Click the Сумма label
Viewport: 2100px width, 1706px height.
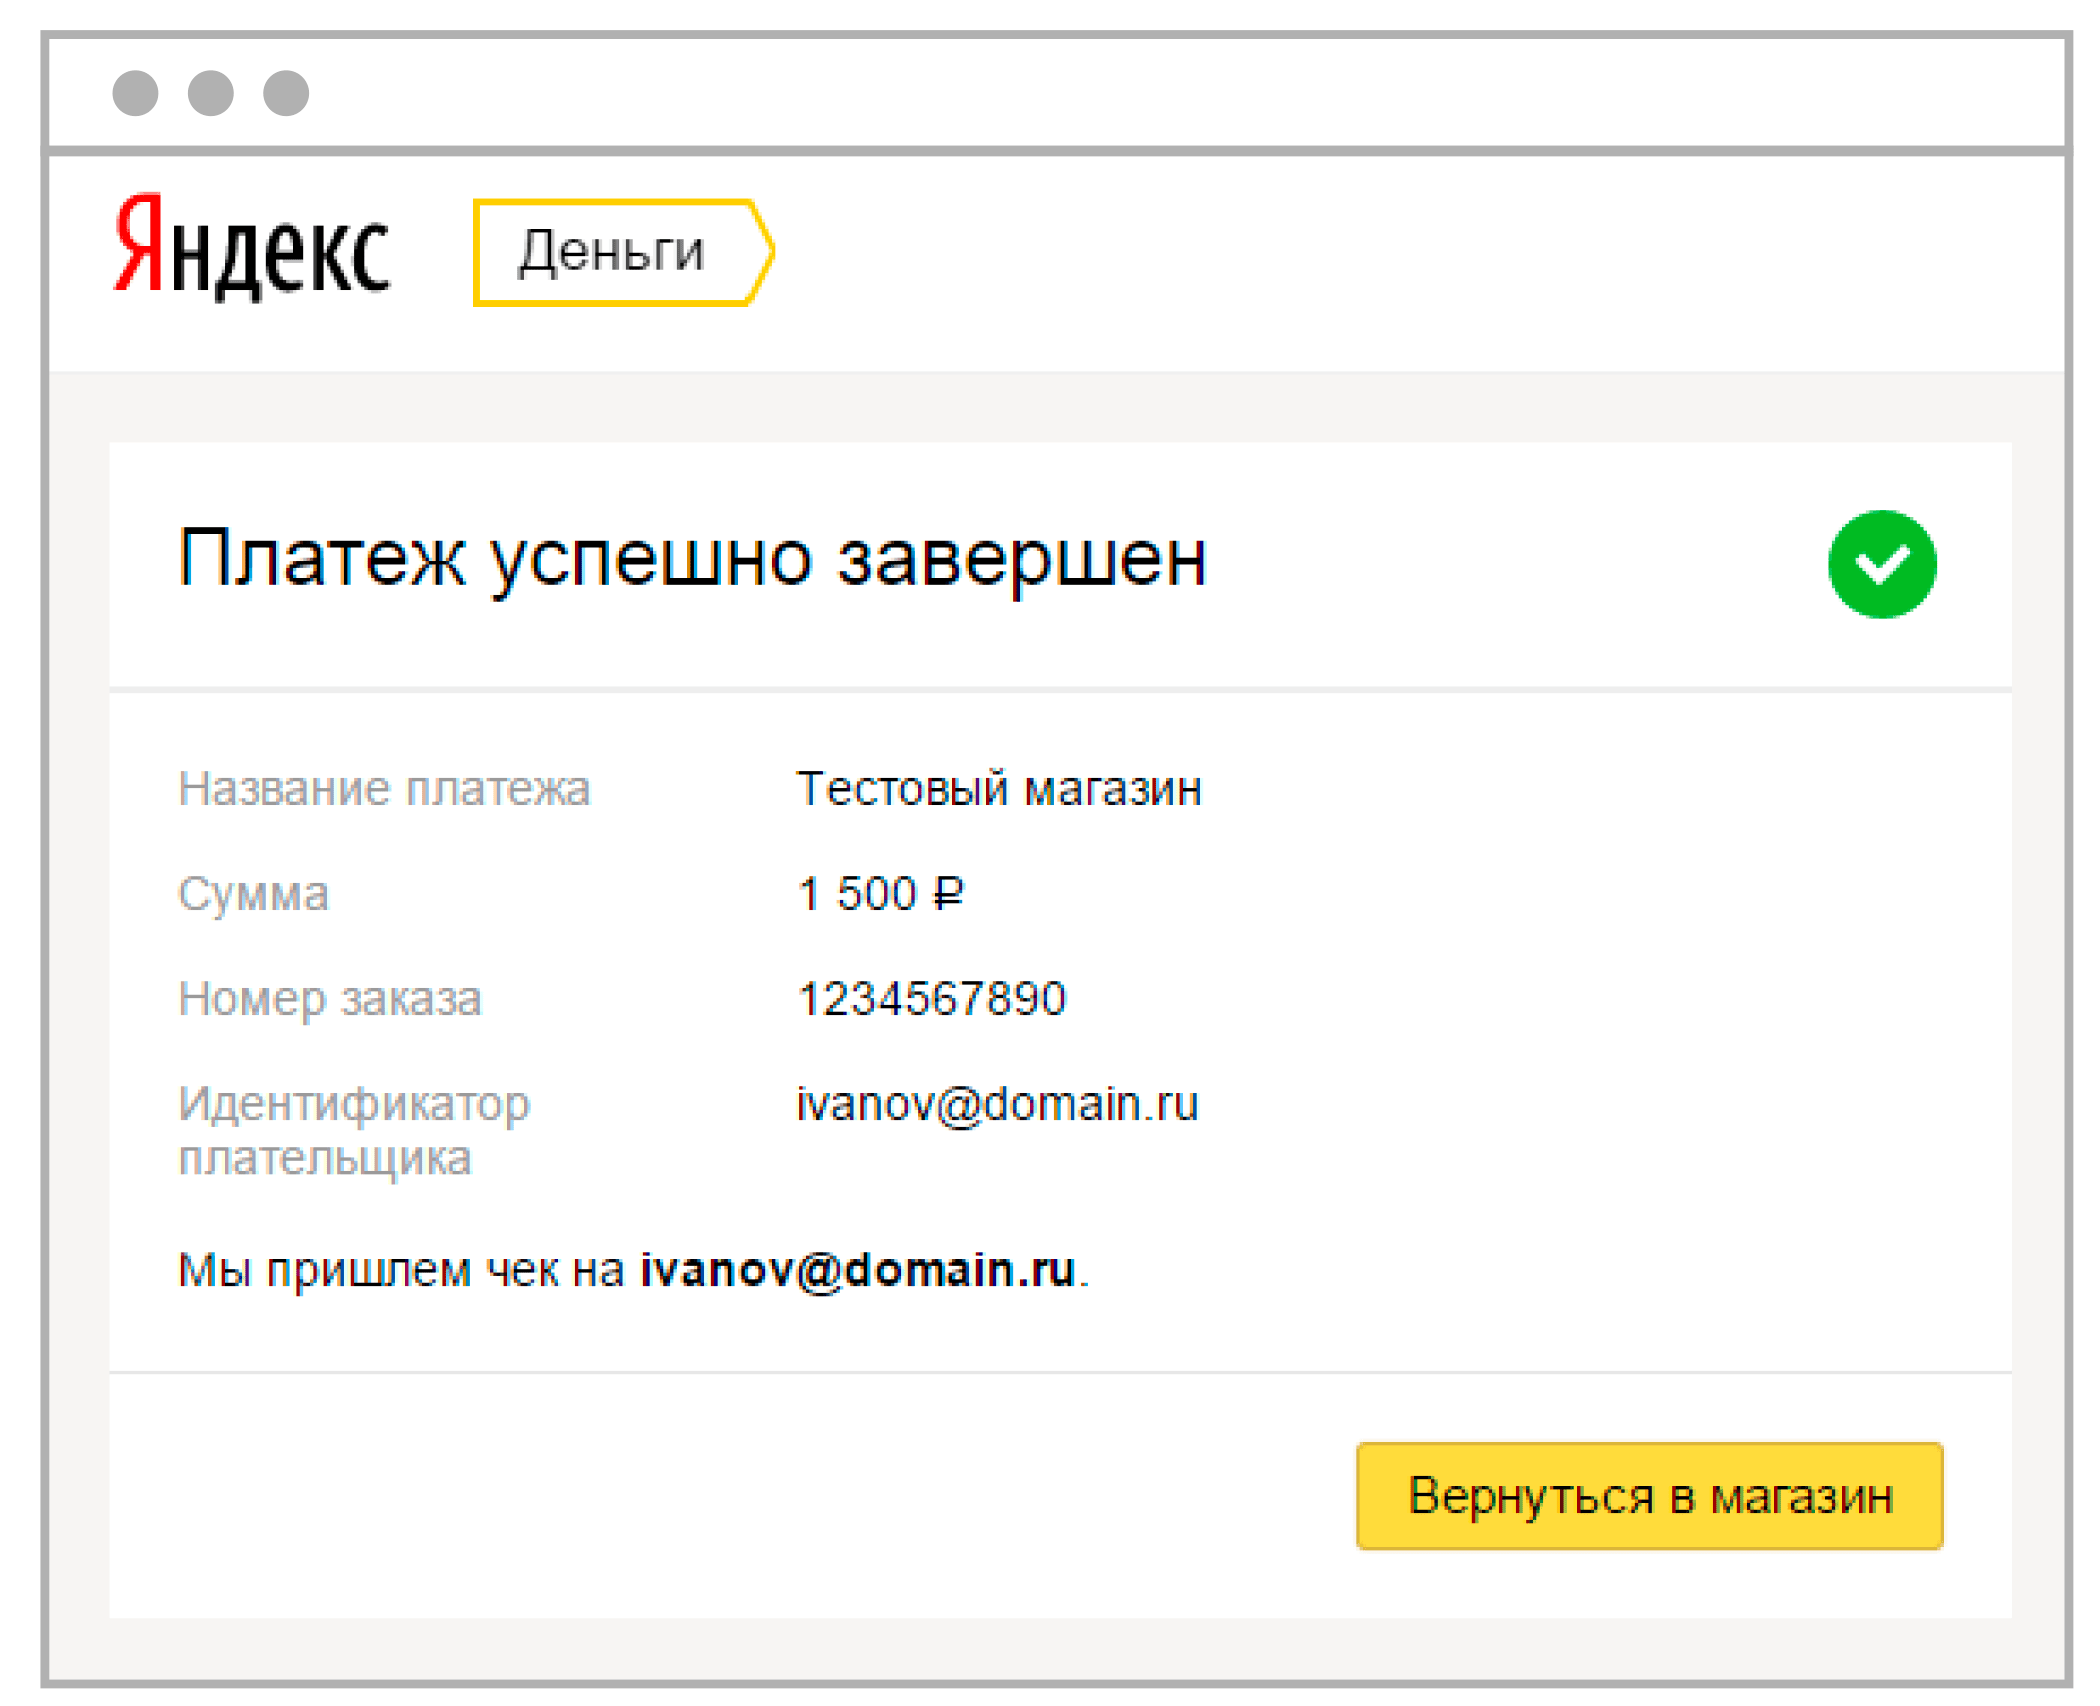[x=253, y=894]
